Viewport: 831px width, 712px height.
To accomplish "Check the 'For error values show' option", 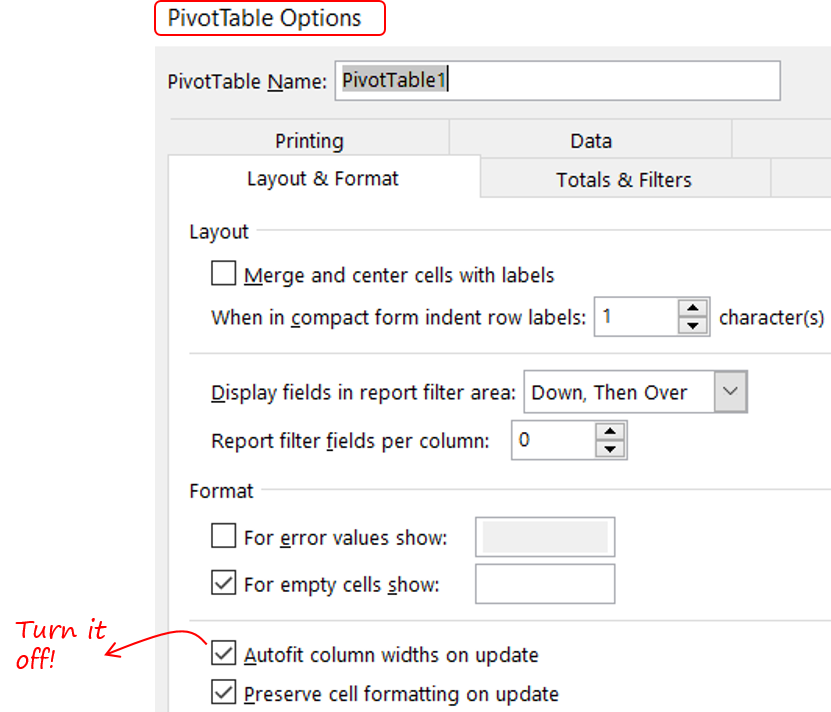I will click(x=223, y=537).
